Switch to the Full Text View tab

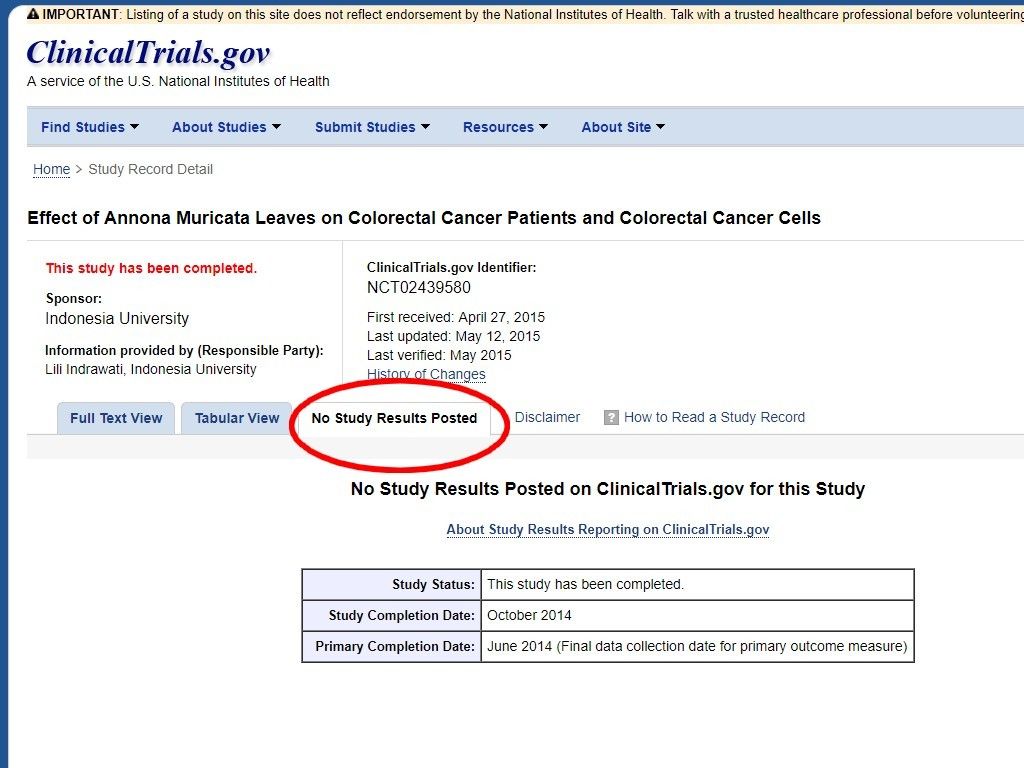(x=116, y=418)
